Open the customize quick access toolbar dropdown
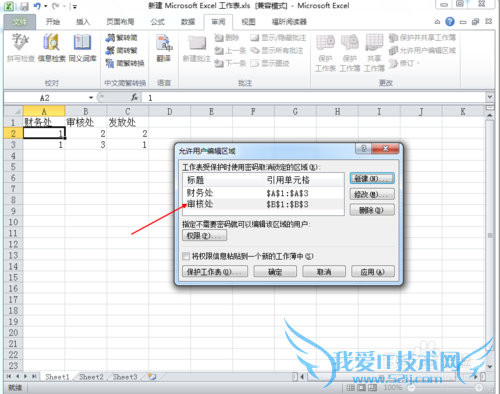This screenshot has height=394, width=500. point(75,6)
